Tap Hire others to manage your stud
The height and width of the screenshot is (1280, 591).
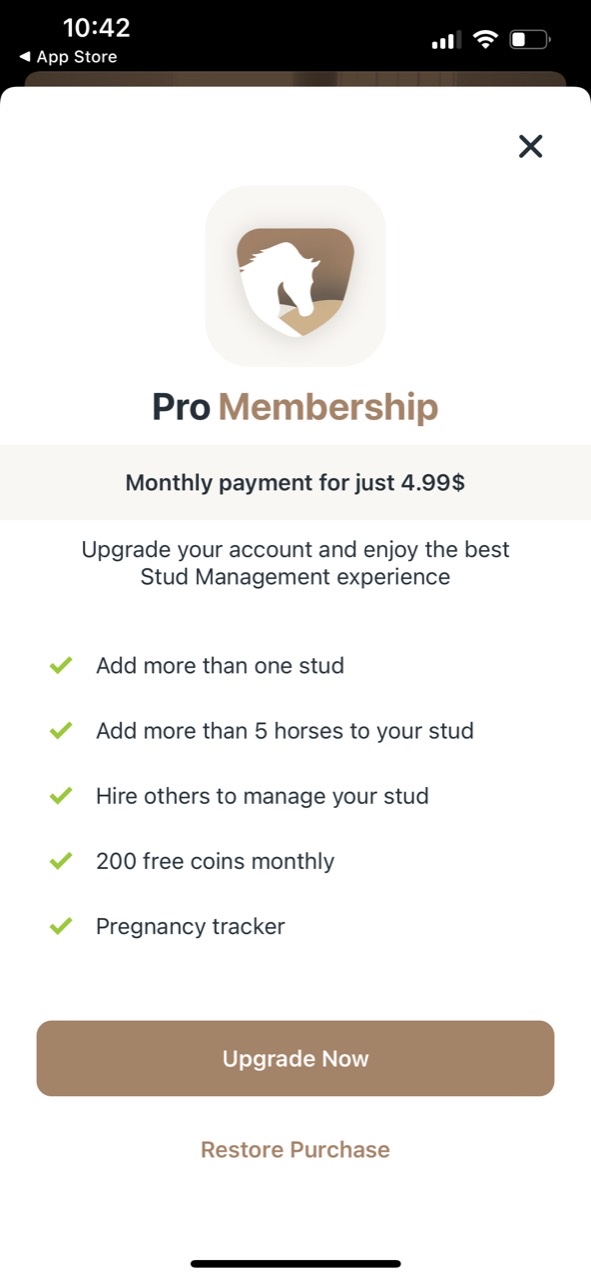pyautogui.click(x=262, y=796)
